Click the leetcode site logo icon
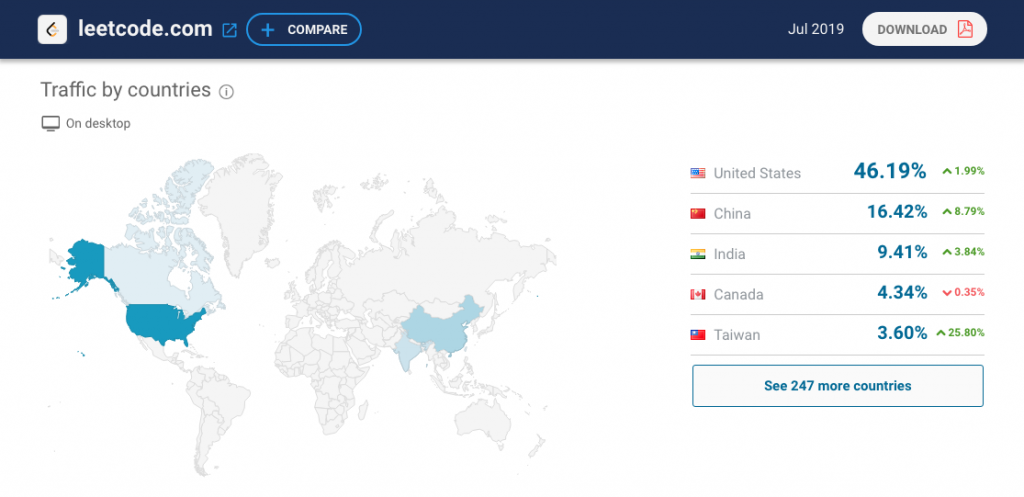1024x497 pixels. [x=52, y=29]
